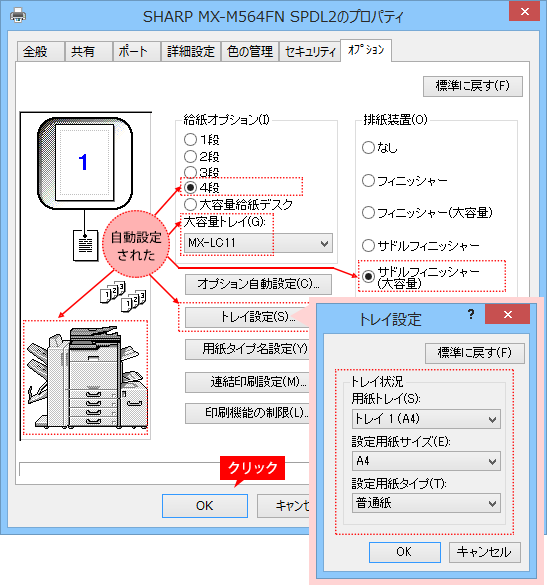Switch to the 全般 tab
This screenshot has height=585, width=547.
click(x=41, y=51)
